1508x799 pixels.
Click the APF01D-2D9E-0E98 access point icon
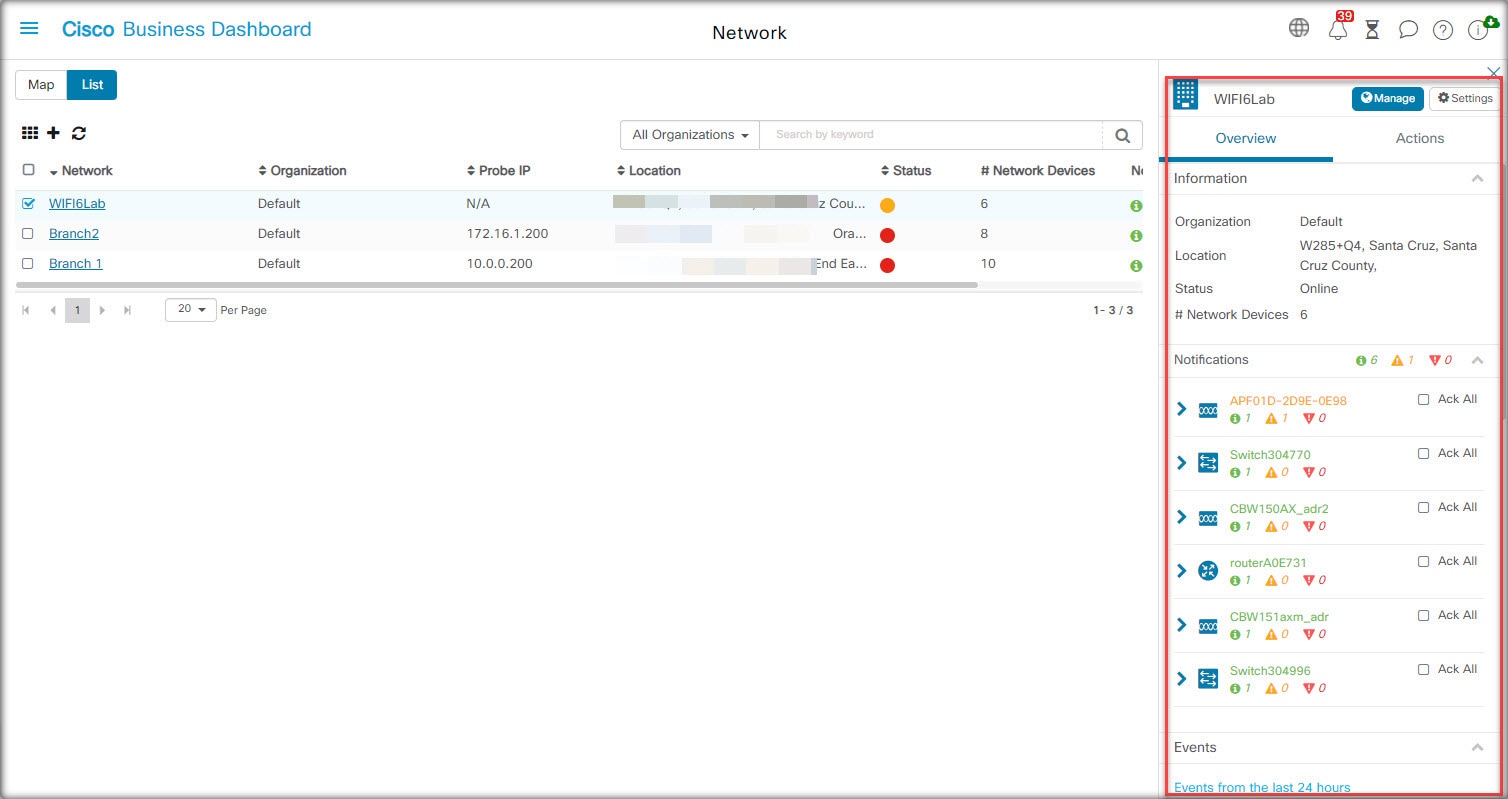1208,409
